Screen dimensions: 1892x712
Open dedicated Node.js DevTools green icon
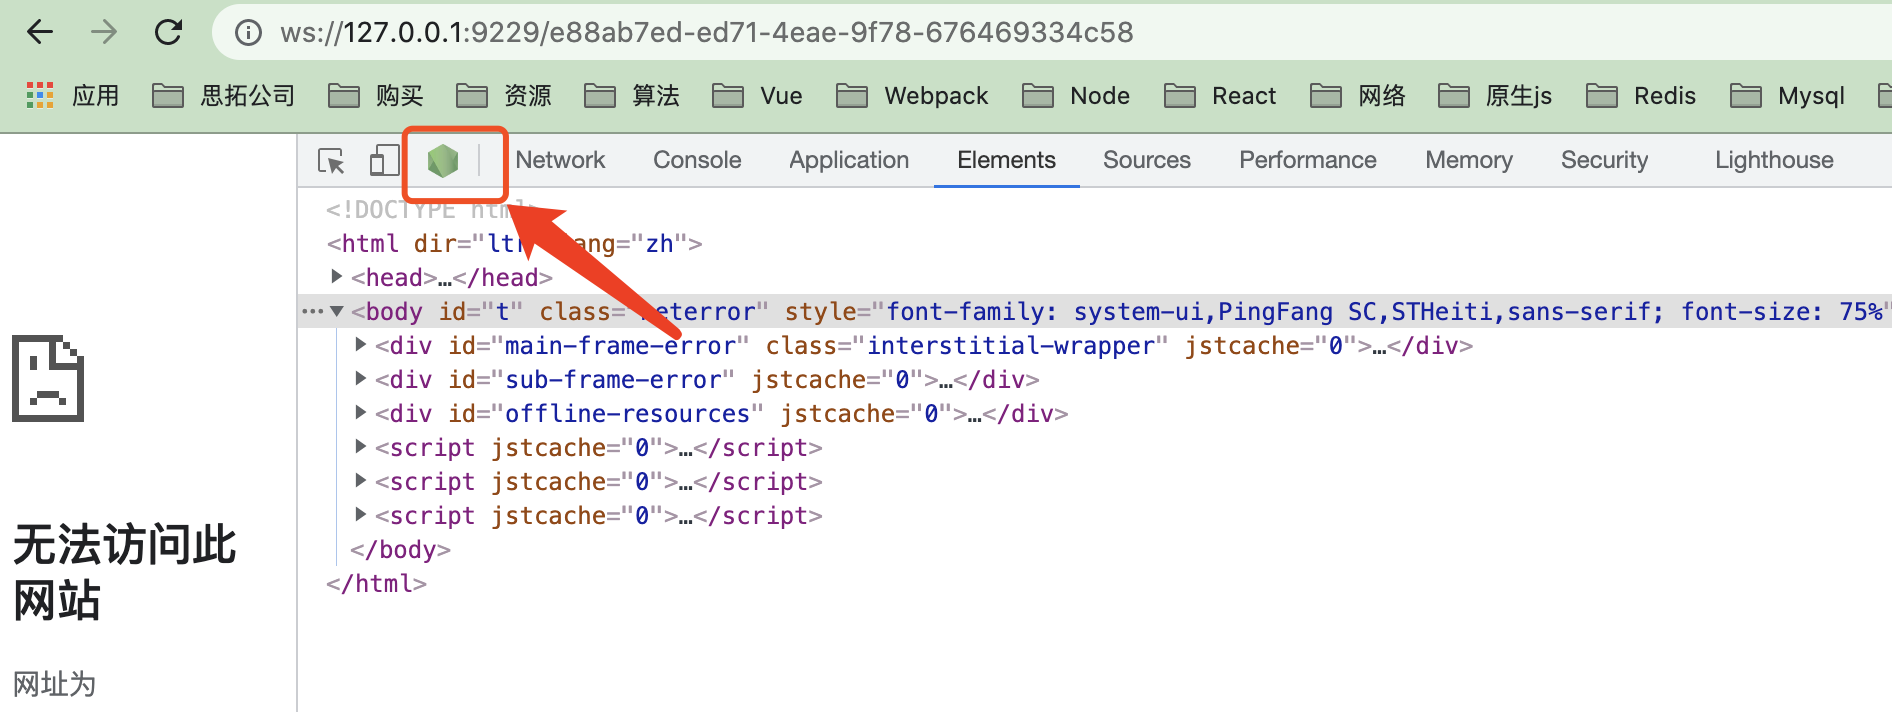(x=442, y=160)
